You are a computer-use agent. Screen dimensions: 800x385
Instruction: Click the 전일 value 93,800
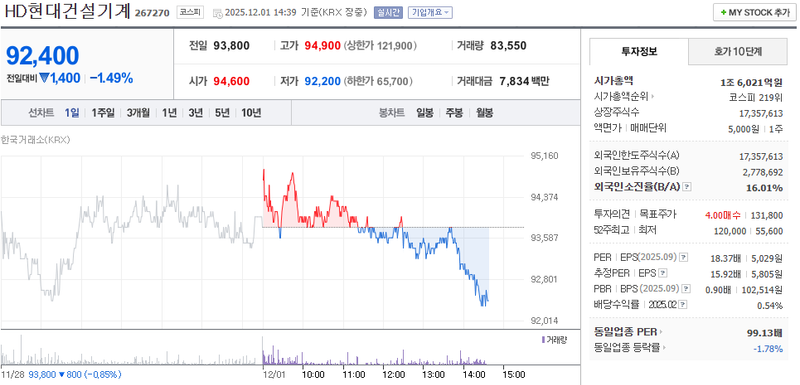(x=232, y=46)
